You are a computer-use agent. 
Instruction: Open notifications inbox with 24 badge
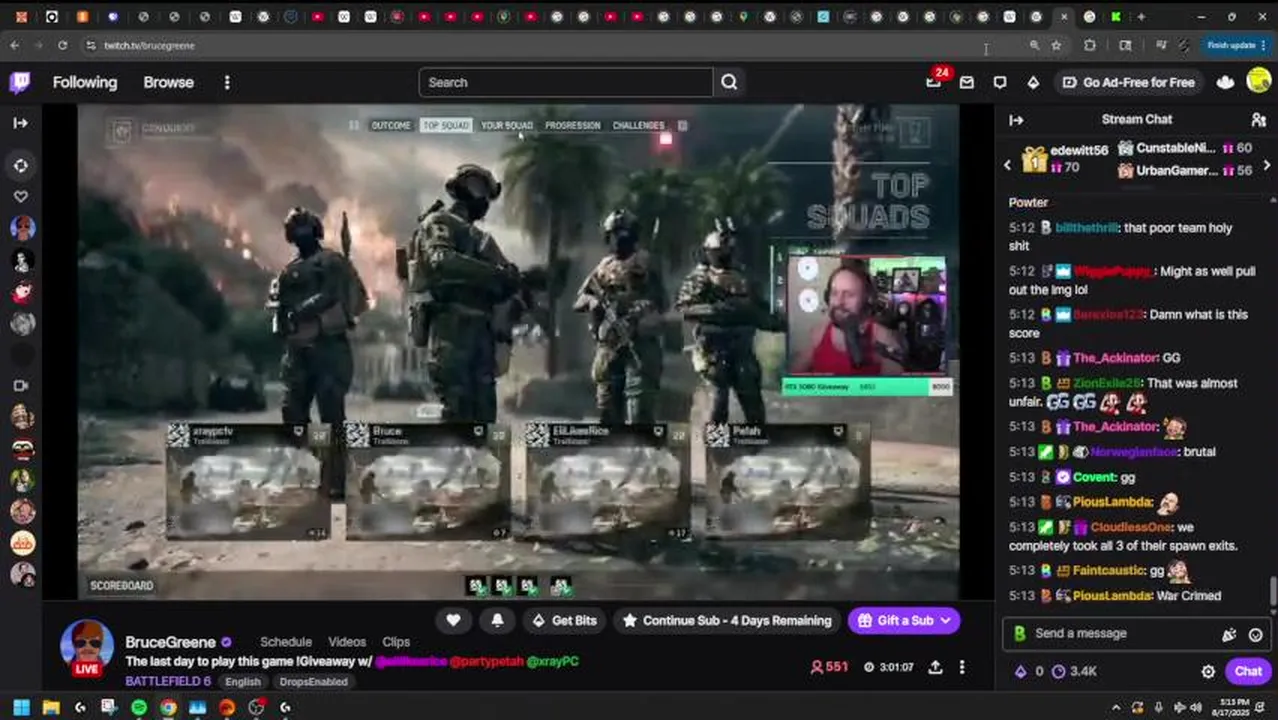pyautogui.click(x=934, y=82)
